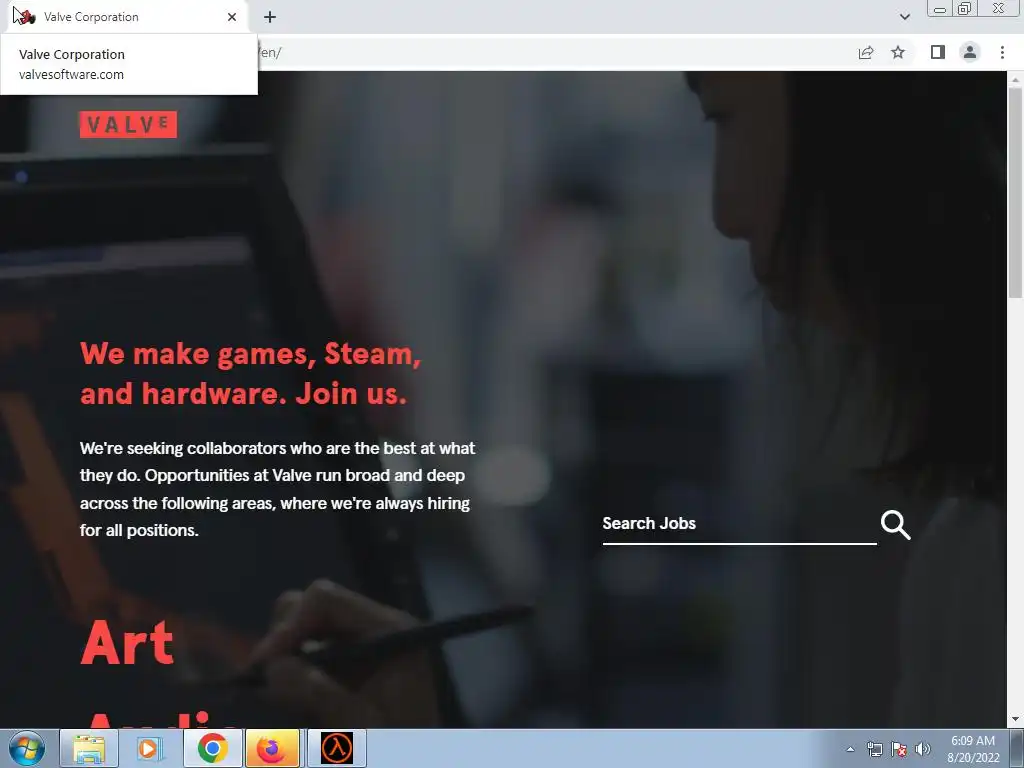Restore down the Chrome window
The height and width of the screenshot is (768, 1024).
965,8
